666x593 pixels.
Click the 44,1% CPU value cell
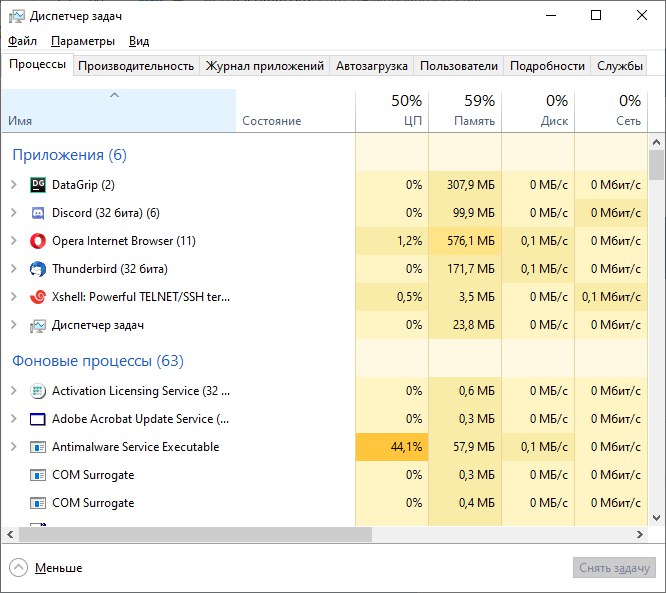[392, 447]
